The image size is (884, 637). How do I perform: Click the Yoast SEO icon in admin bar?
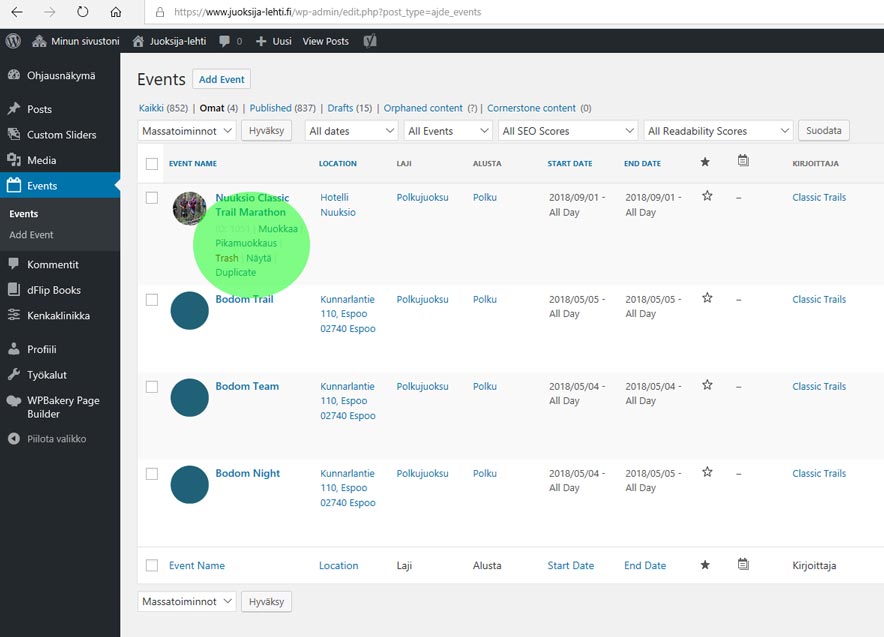coord(370,41)
